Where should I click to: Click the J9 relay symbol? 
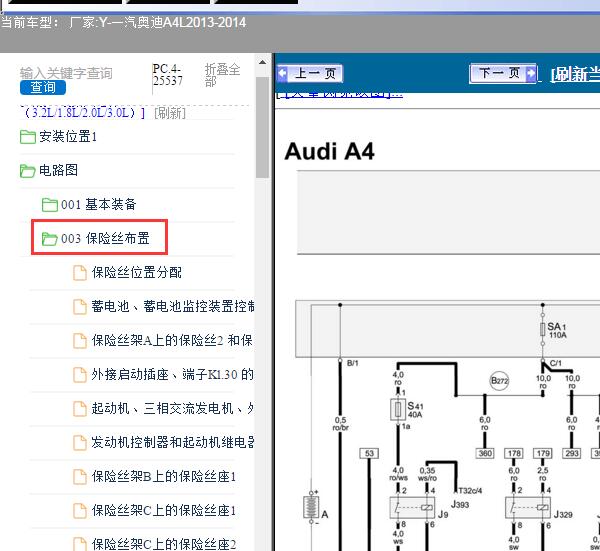point(412,508)
